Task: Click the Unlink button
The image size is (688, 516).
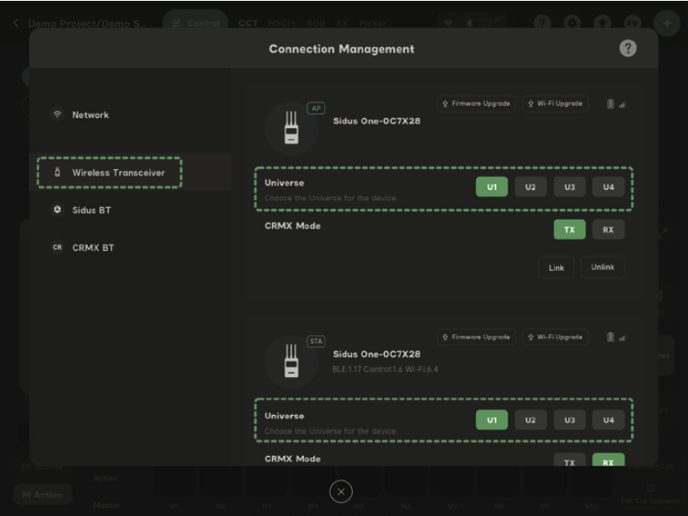Action: (602, 267)
